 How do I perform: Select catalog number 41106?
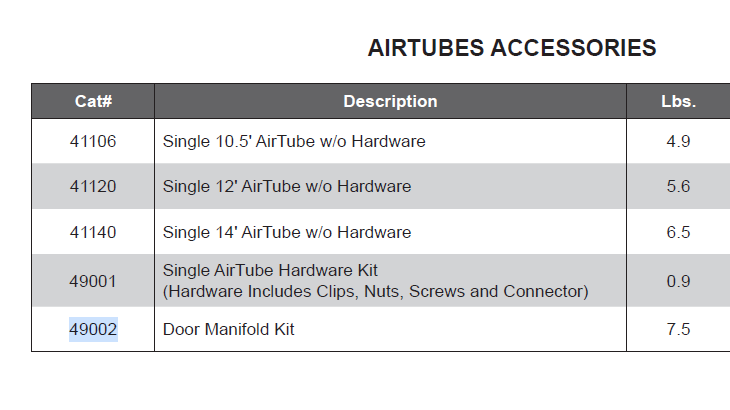coord(93,142)
